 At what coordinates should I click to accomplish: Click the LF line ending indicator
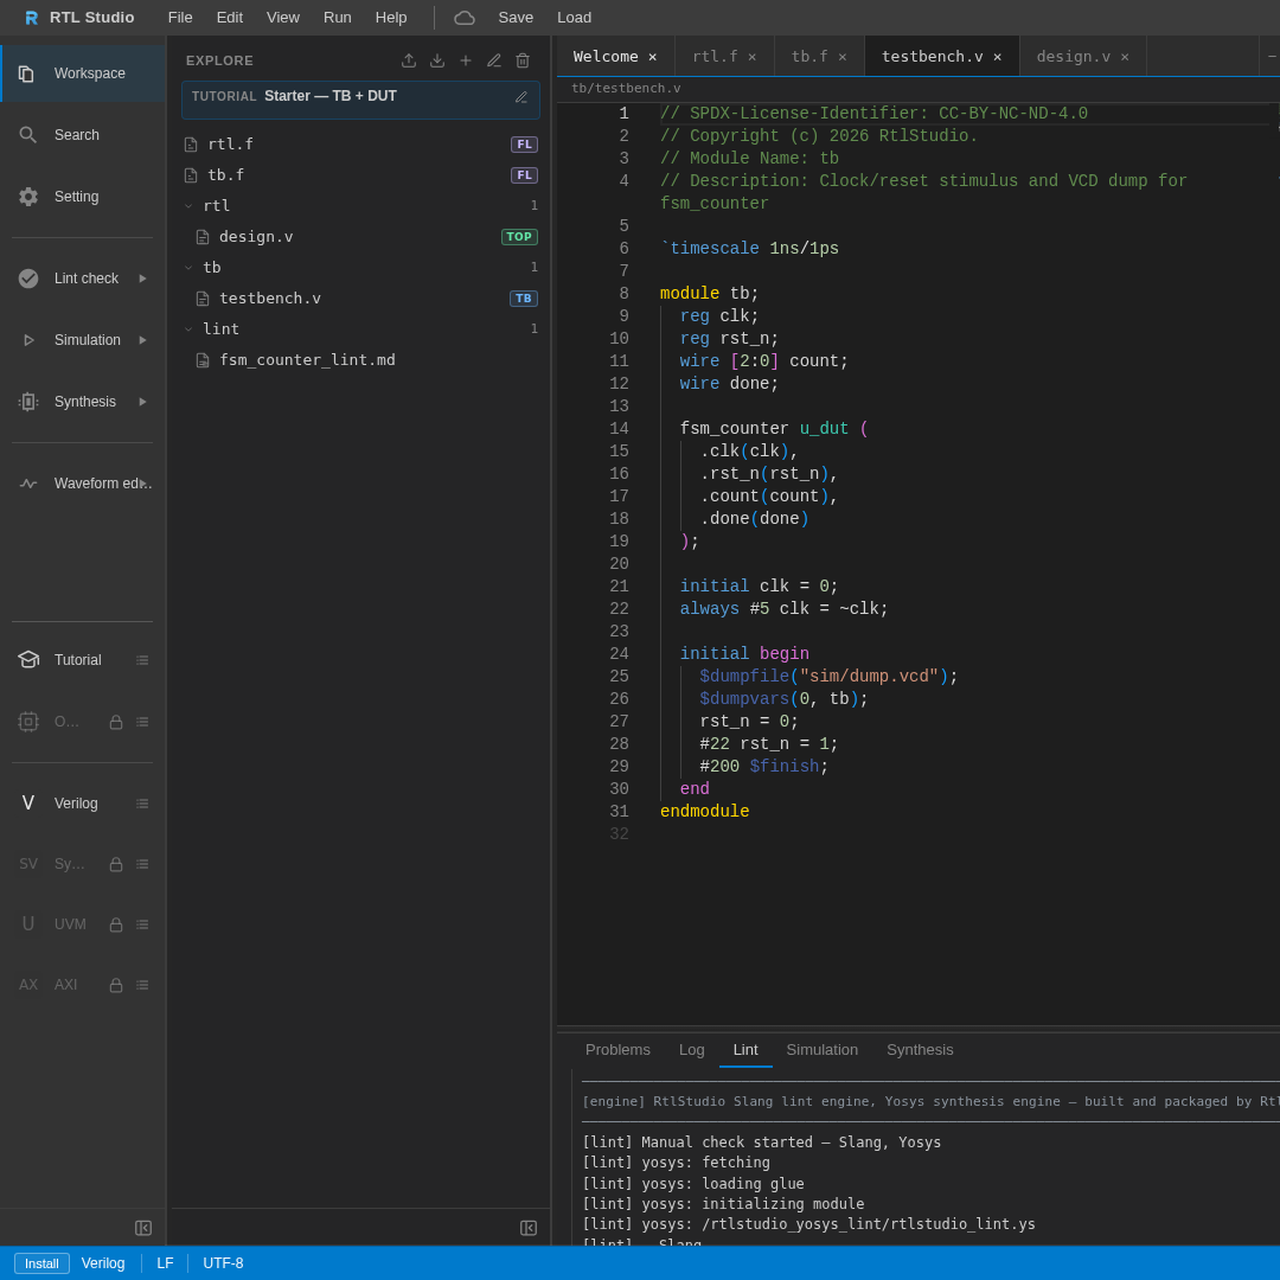(x=165, y=1264)
